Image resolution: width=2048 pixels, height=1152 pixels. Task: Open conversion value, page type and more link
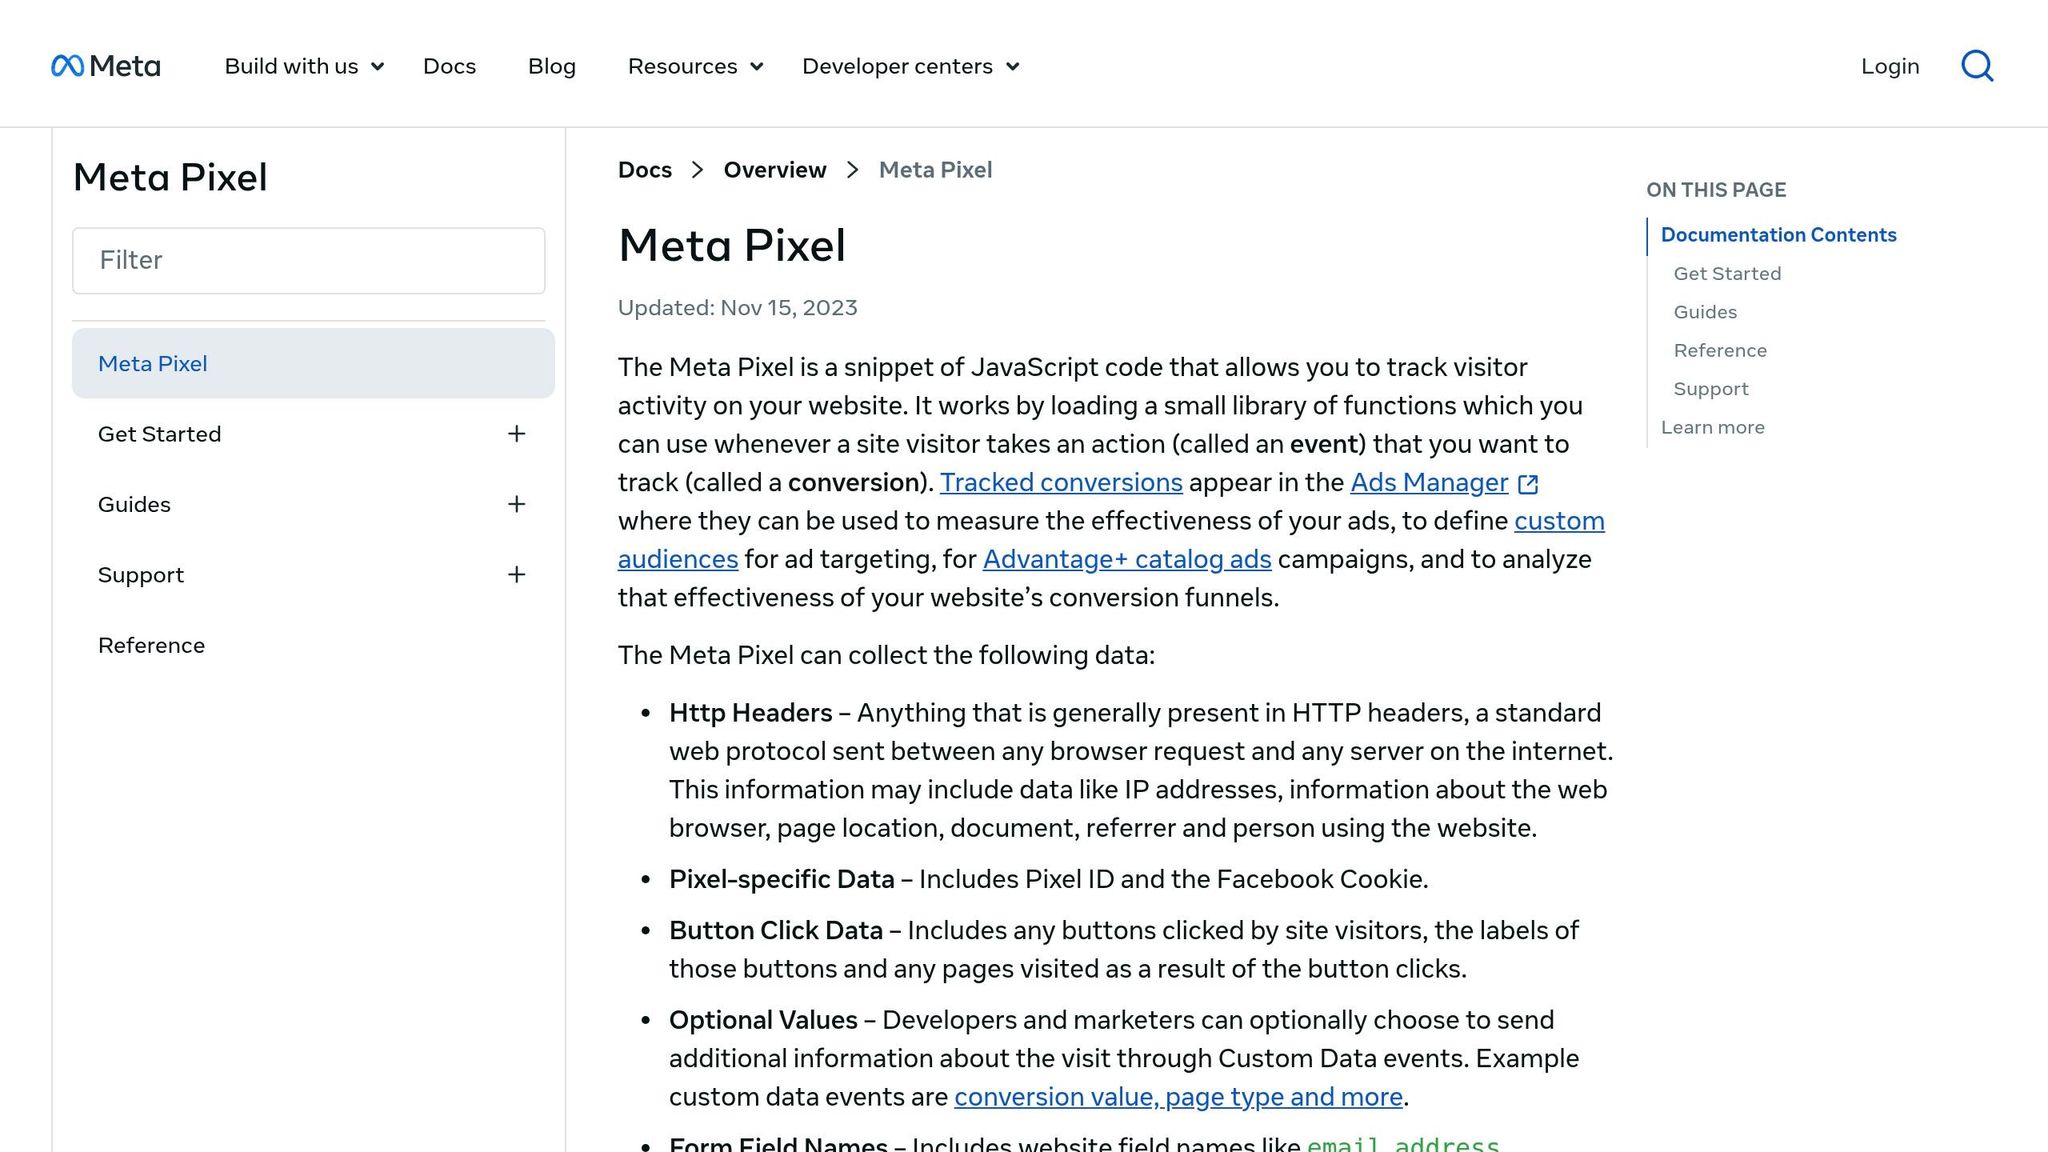(1178, 1097)
